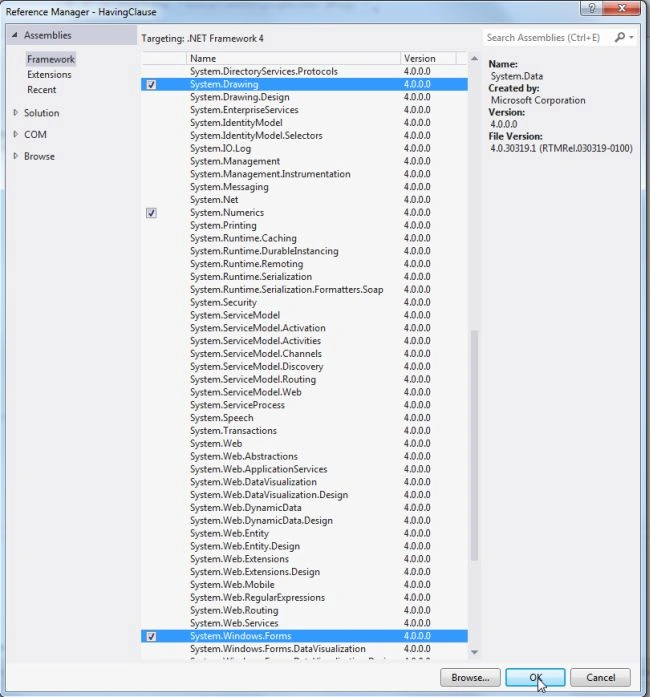Select System.Web.RegularExpressions row
This screenshot has width=650, height=697.
[x=305, y=597]
